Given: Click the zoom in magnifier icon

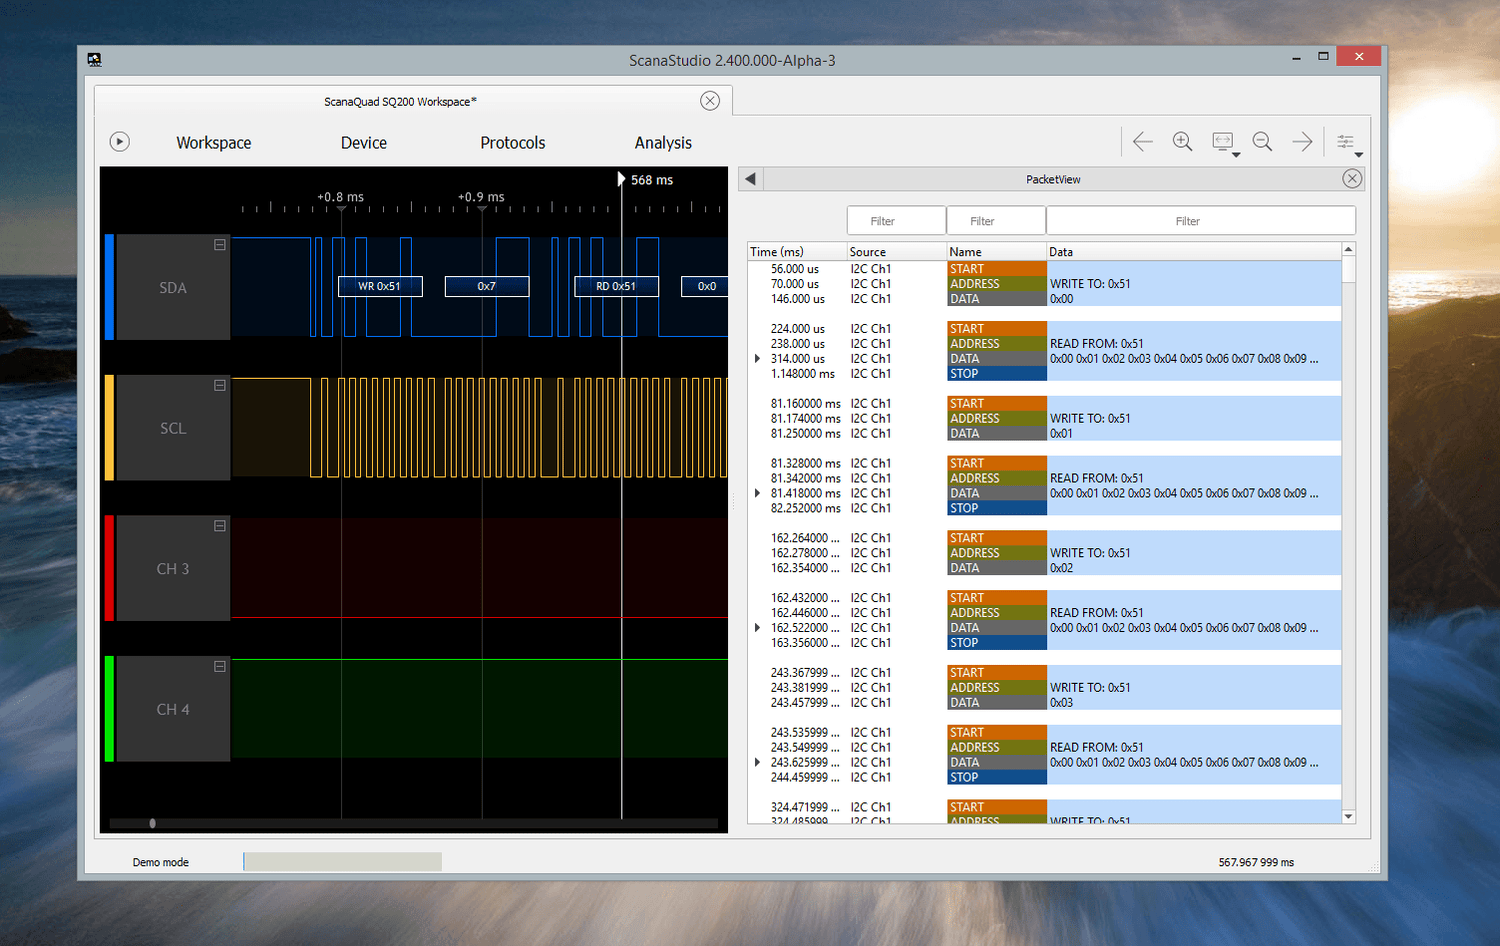Looking at the screenshot, I should tap(1182, 142).
